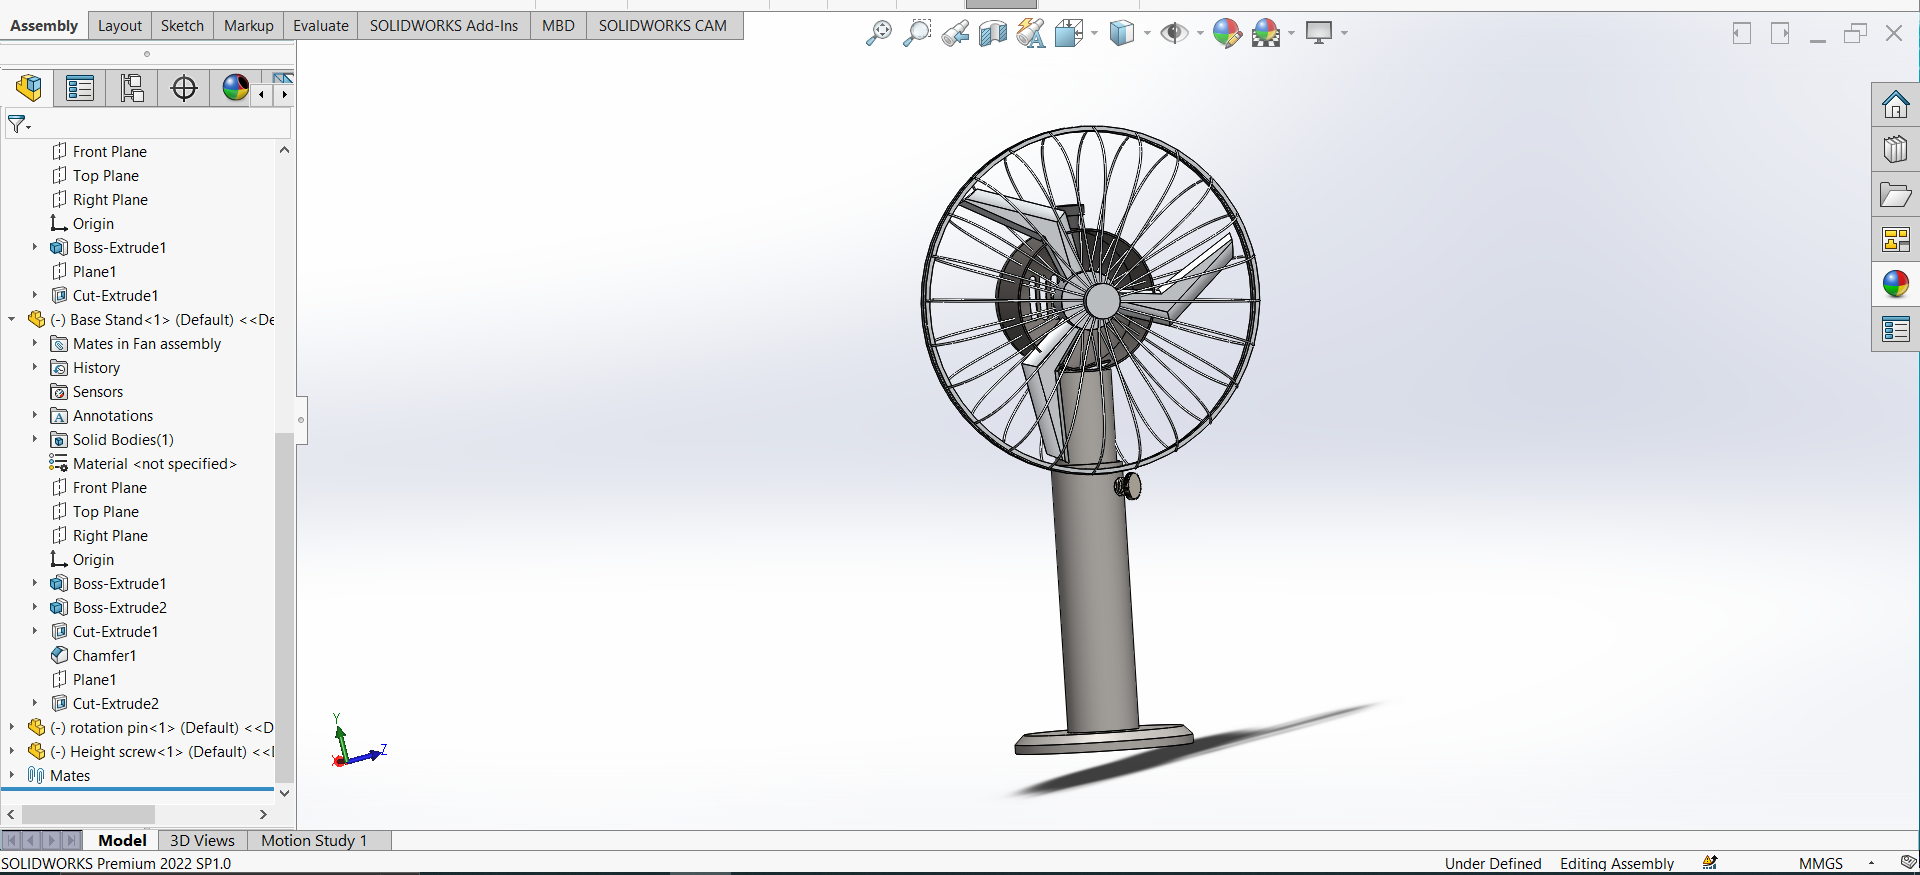Viewport: 1920px width, 875px height.
Task: Select Boss-Extrude2 in the feature tree
Action: pyautogui.click(x=120, y=608)
